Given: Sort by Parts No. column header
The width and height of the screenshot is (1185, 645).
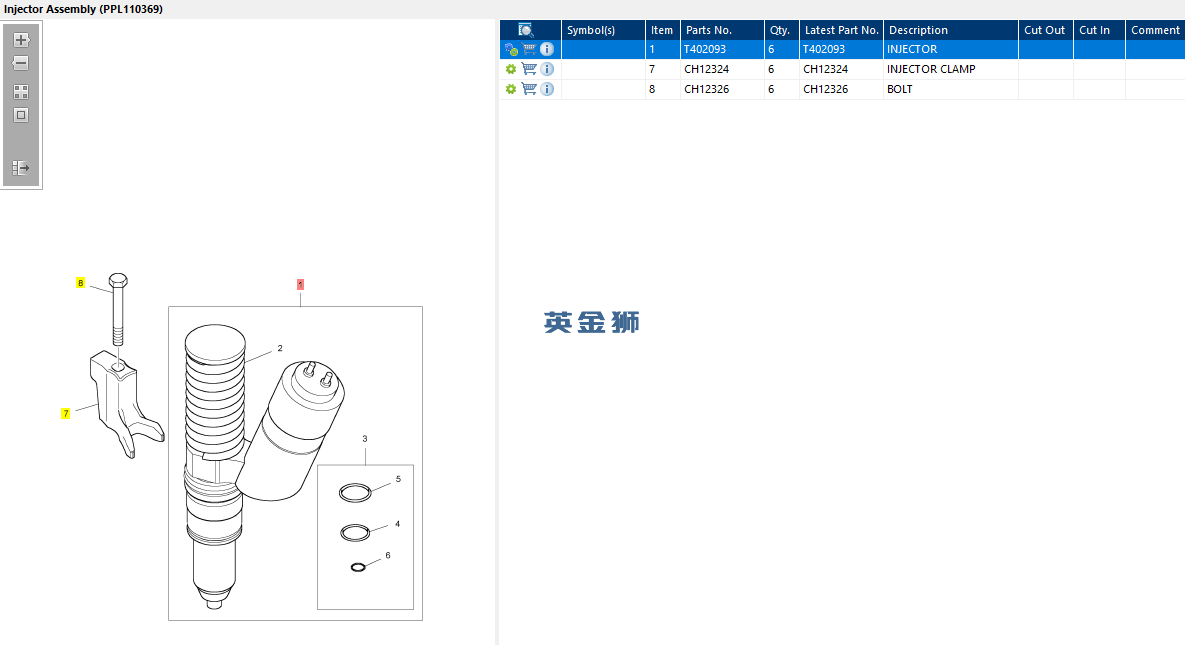Looking at the screenshot, I should tap(722, 30).
